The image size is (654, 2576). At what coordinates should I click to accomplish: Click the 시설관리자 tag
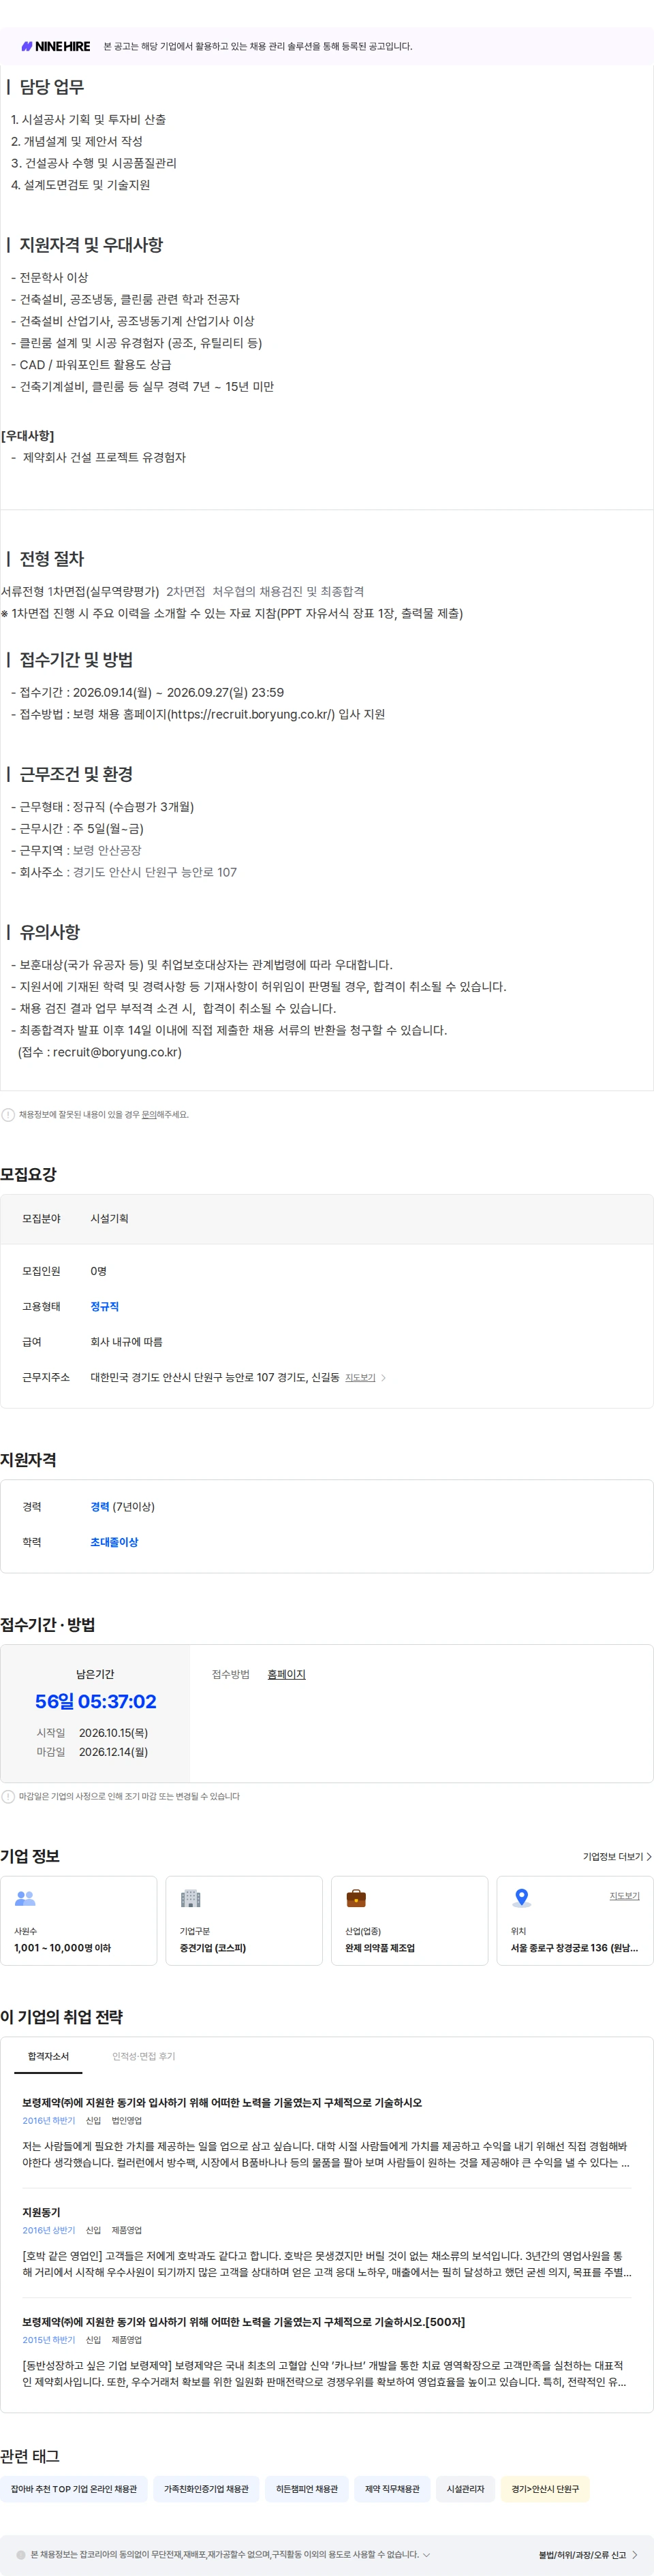pos(465,2489)
